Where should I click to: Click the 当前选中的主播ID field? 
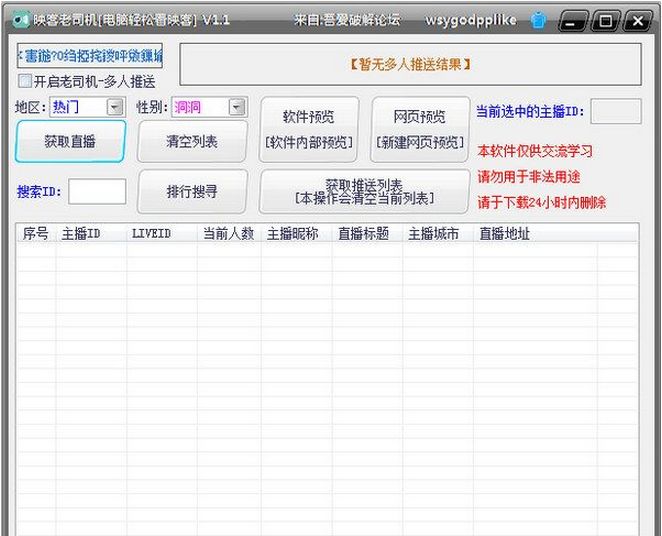(622, 111)
